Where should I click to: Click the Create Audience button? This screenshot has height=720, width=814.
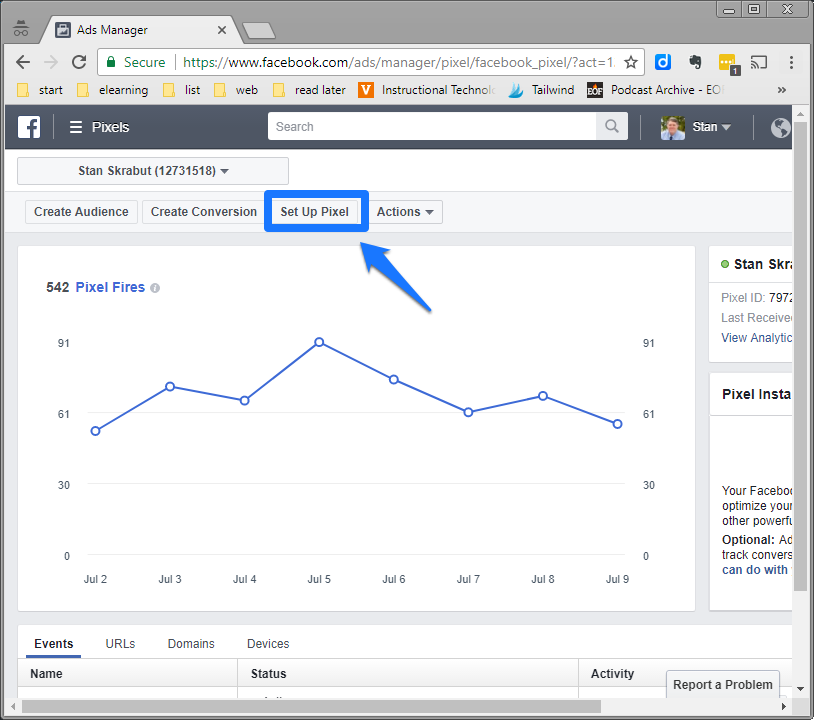81,212
